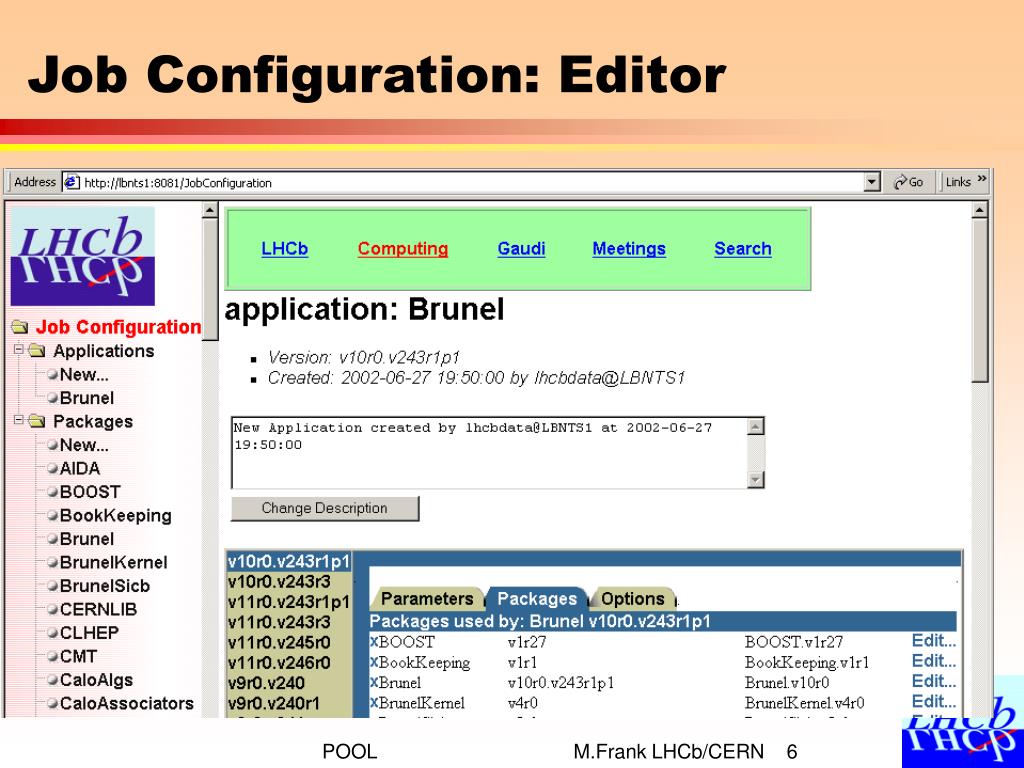The height and width of the screenshot is (768, 1024).
Task: Click the LHCb logo in the sidebar
Action: (x=83, y=256)
